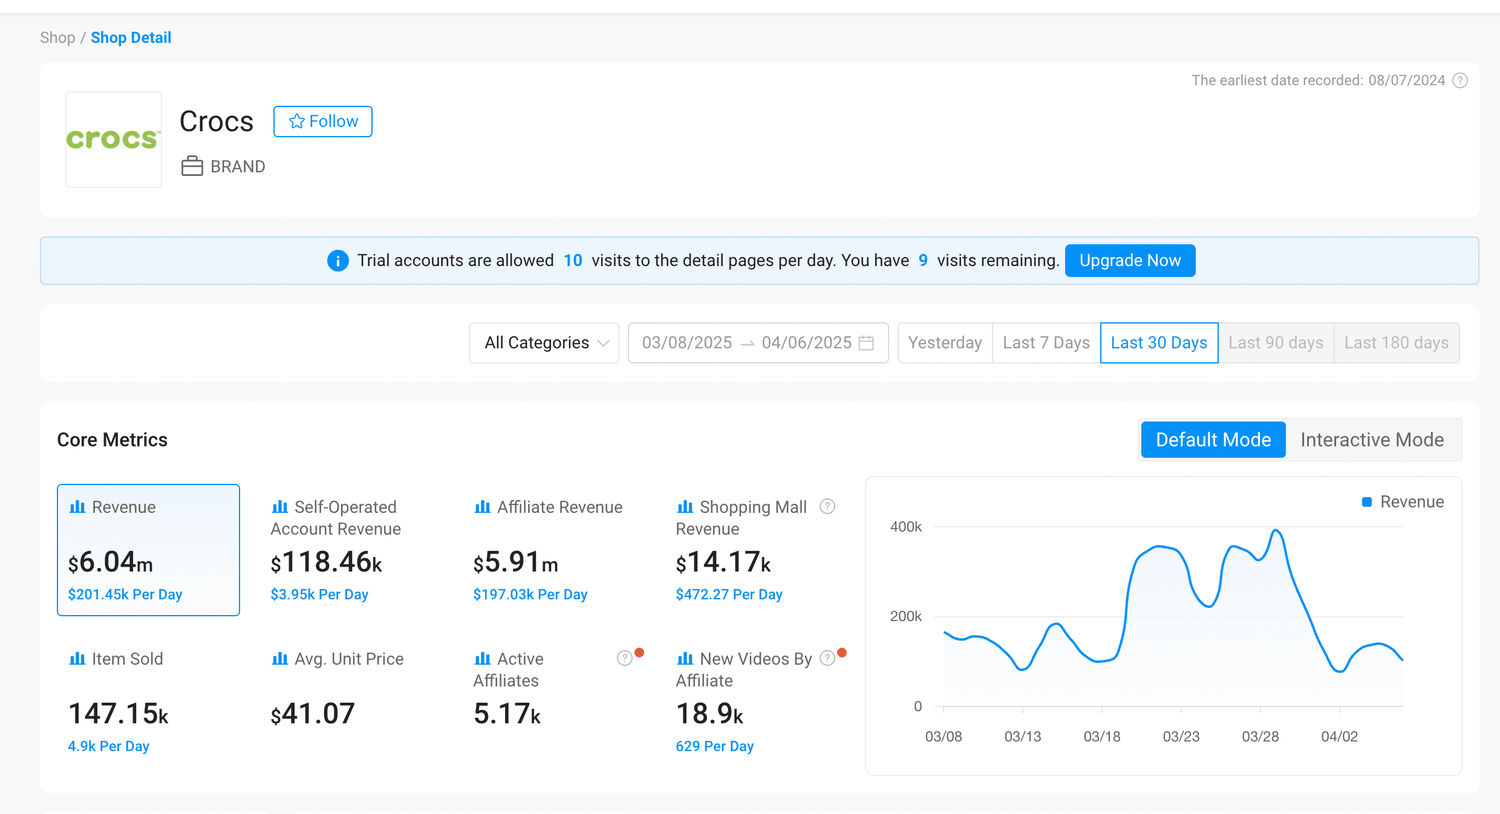Click the info icon in the trial notice banner

pos(338,261)
